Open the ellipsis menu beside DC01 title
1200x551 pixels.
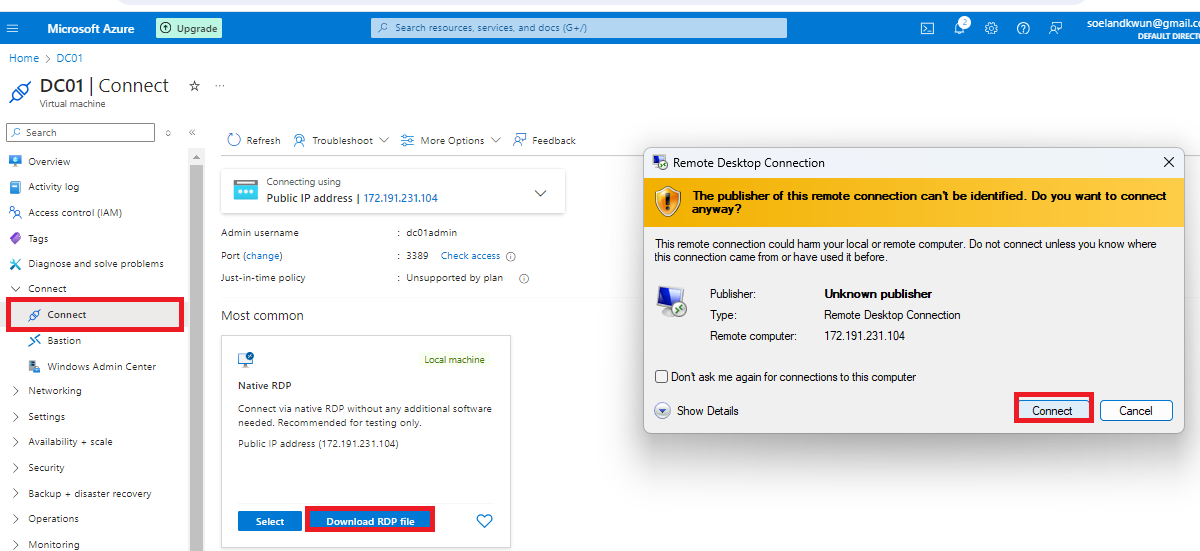pyautogui.click(x=220, y=86)
